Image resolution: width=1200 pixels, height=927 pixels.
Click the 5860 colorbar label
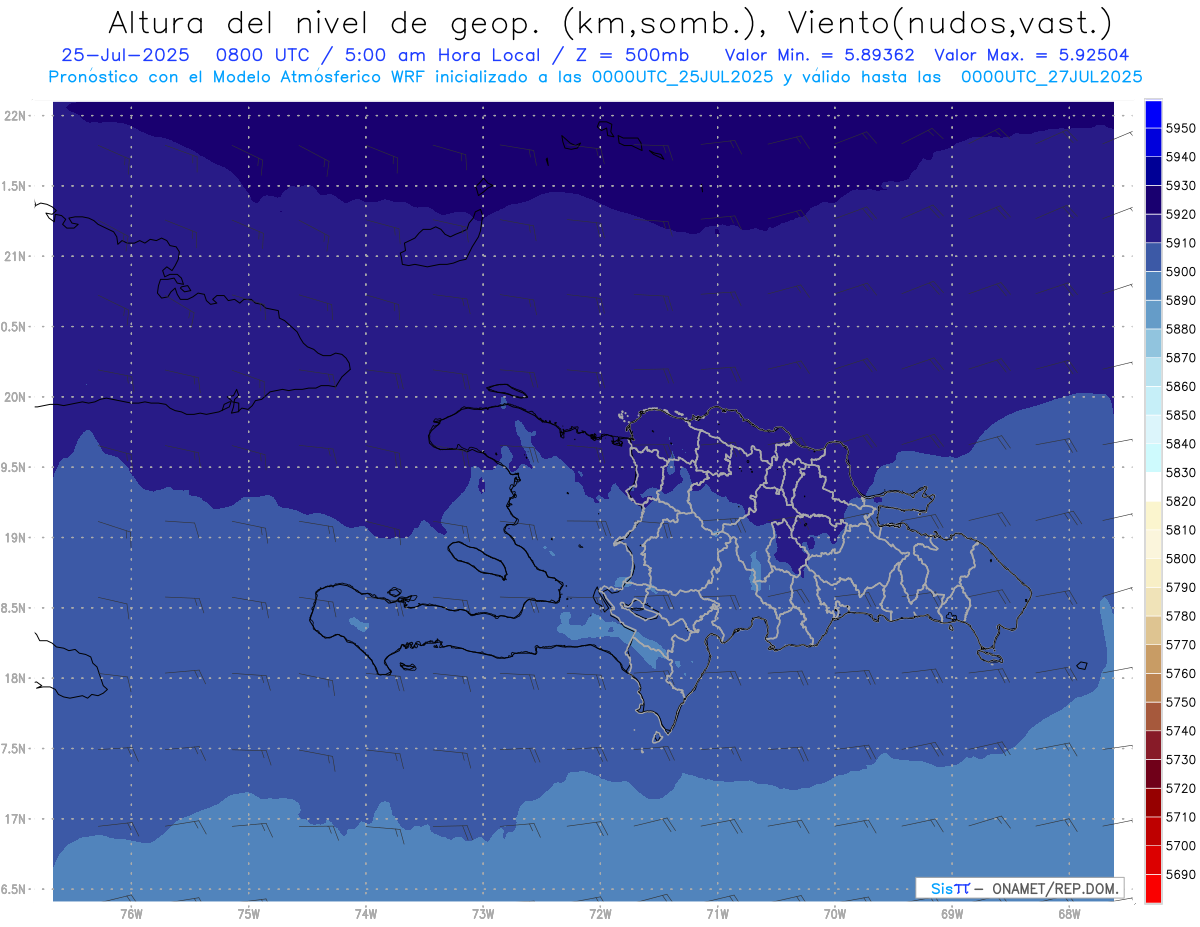1181,386
